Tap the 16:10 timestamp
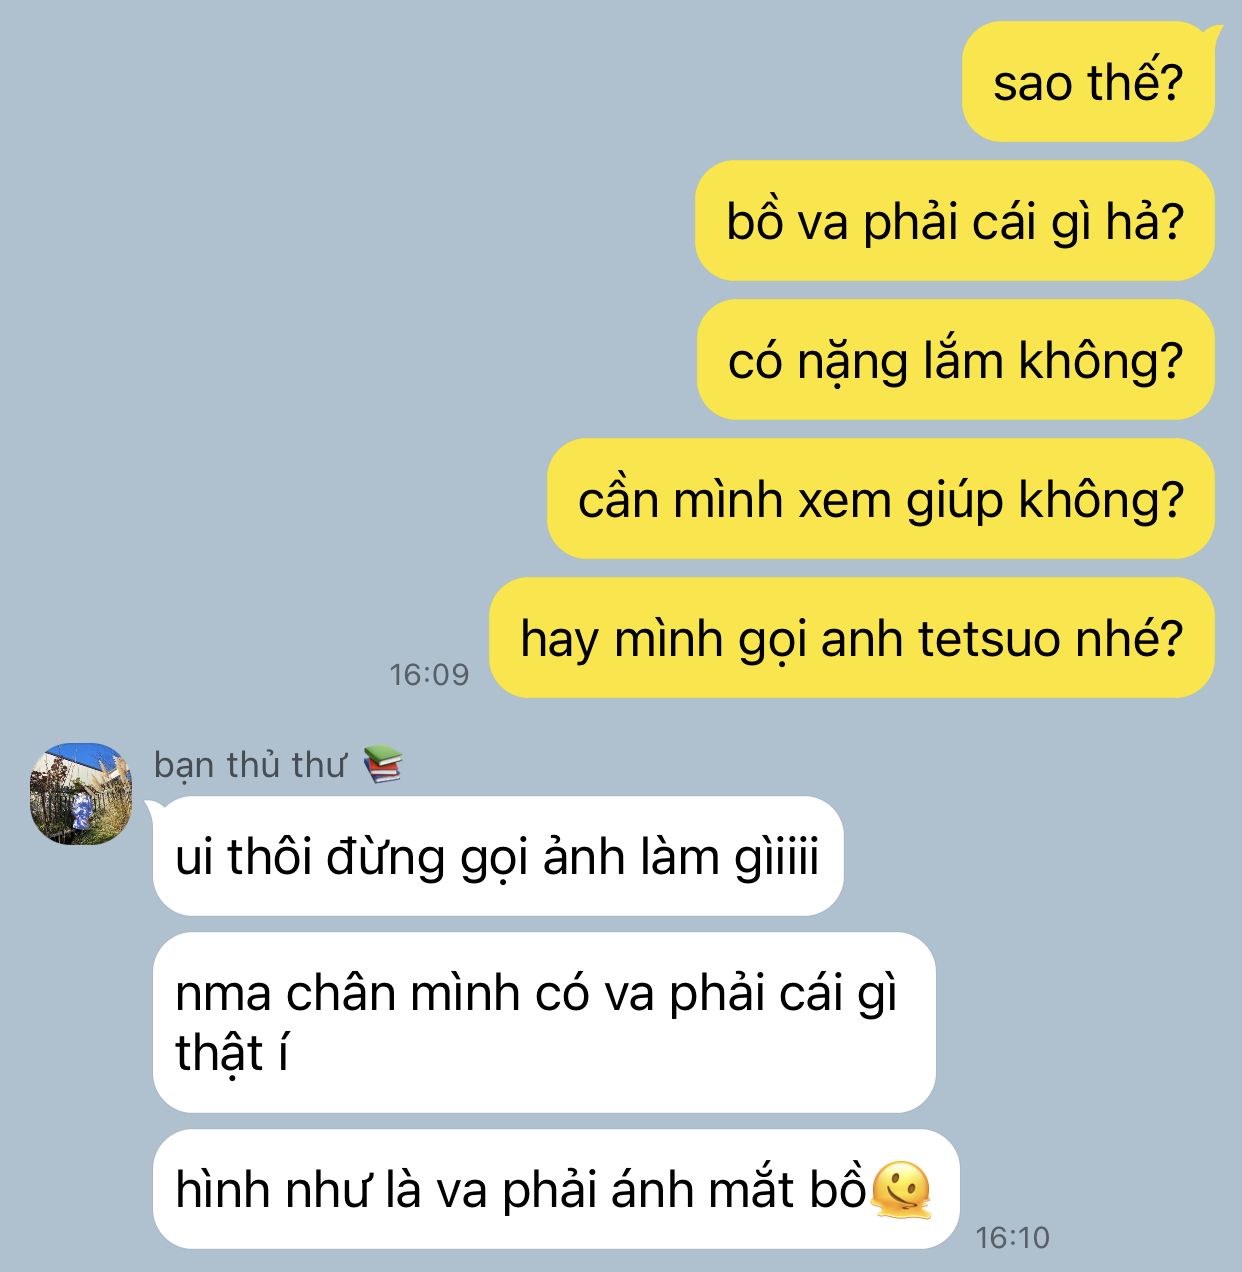Screen dimensions: 1242x1272 (1013, 1238)
